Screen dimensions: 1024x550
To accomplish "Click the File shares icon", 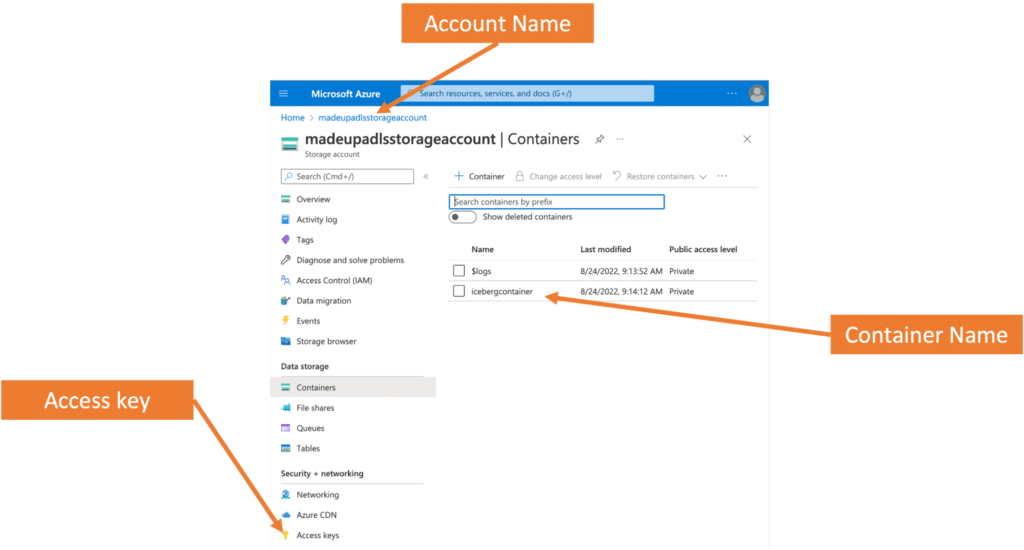I will (x=285, y=408).
